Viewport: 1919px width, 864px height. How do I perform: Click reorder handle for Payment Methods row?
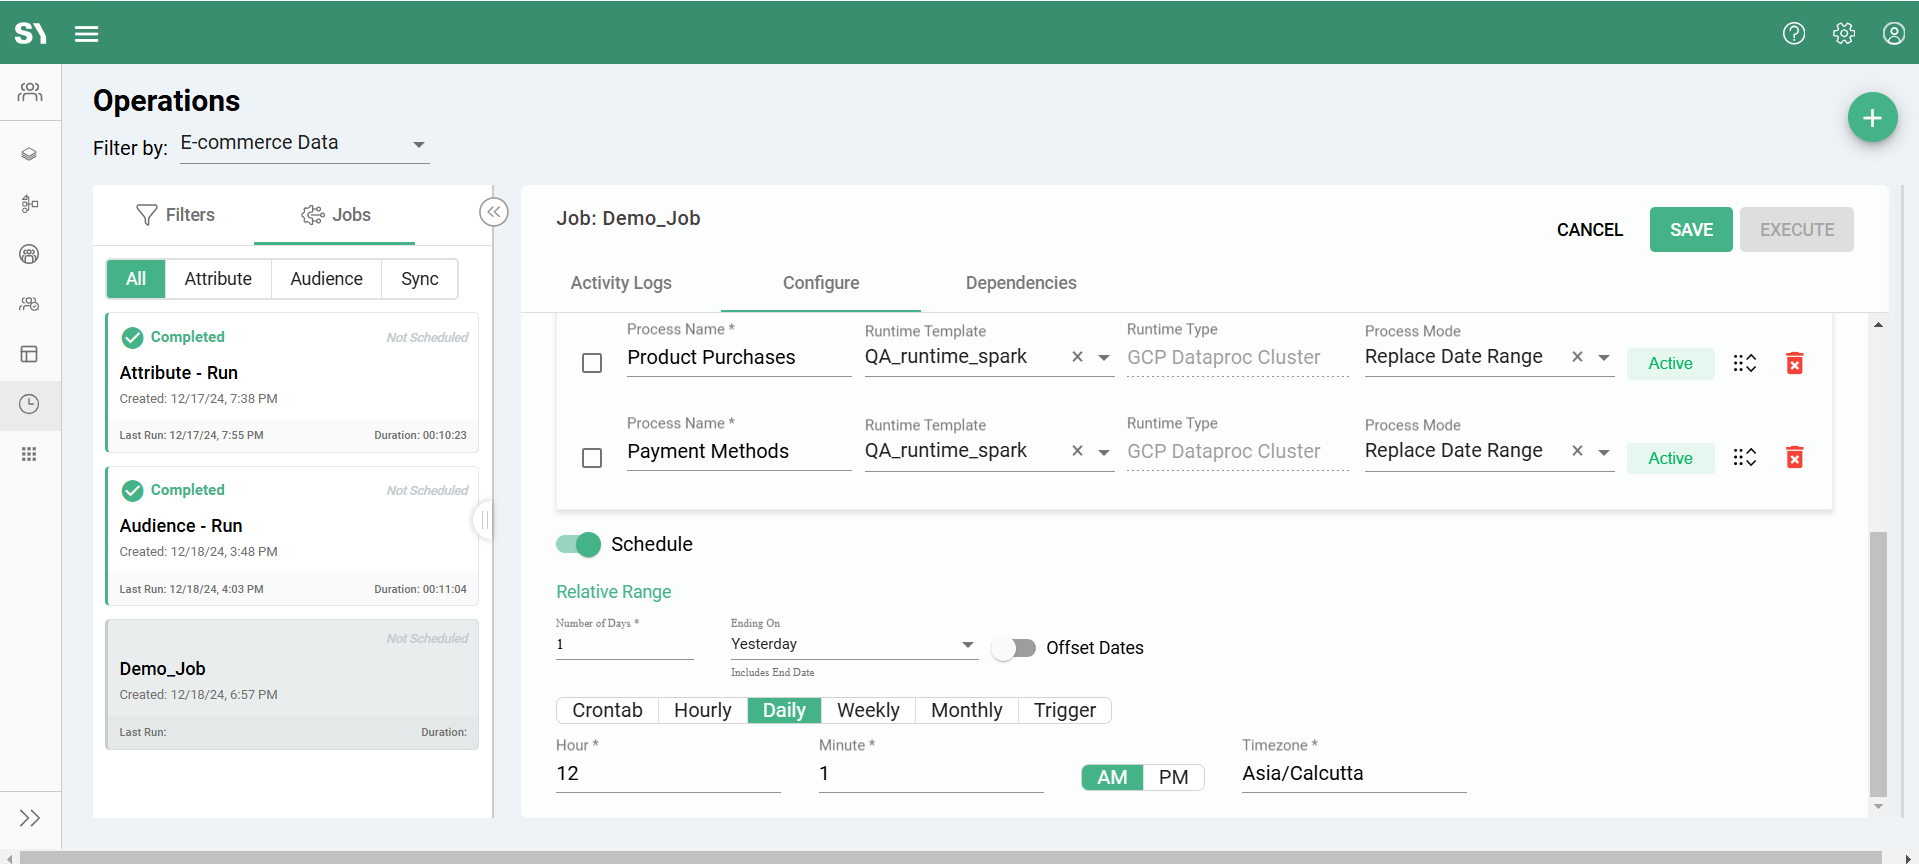pyautogui.click(x=1744, y=457)
